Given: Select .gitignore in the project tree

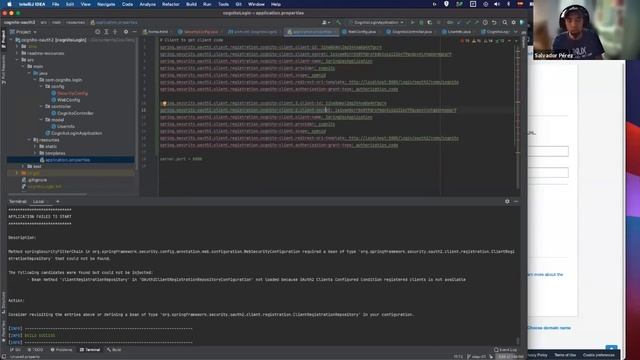Looking at the screenshot, I should point(37,180).
